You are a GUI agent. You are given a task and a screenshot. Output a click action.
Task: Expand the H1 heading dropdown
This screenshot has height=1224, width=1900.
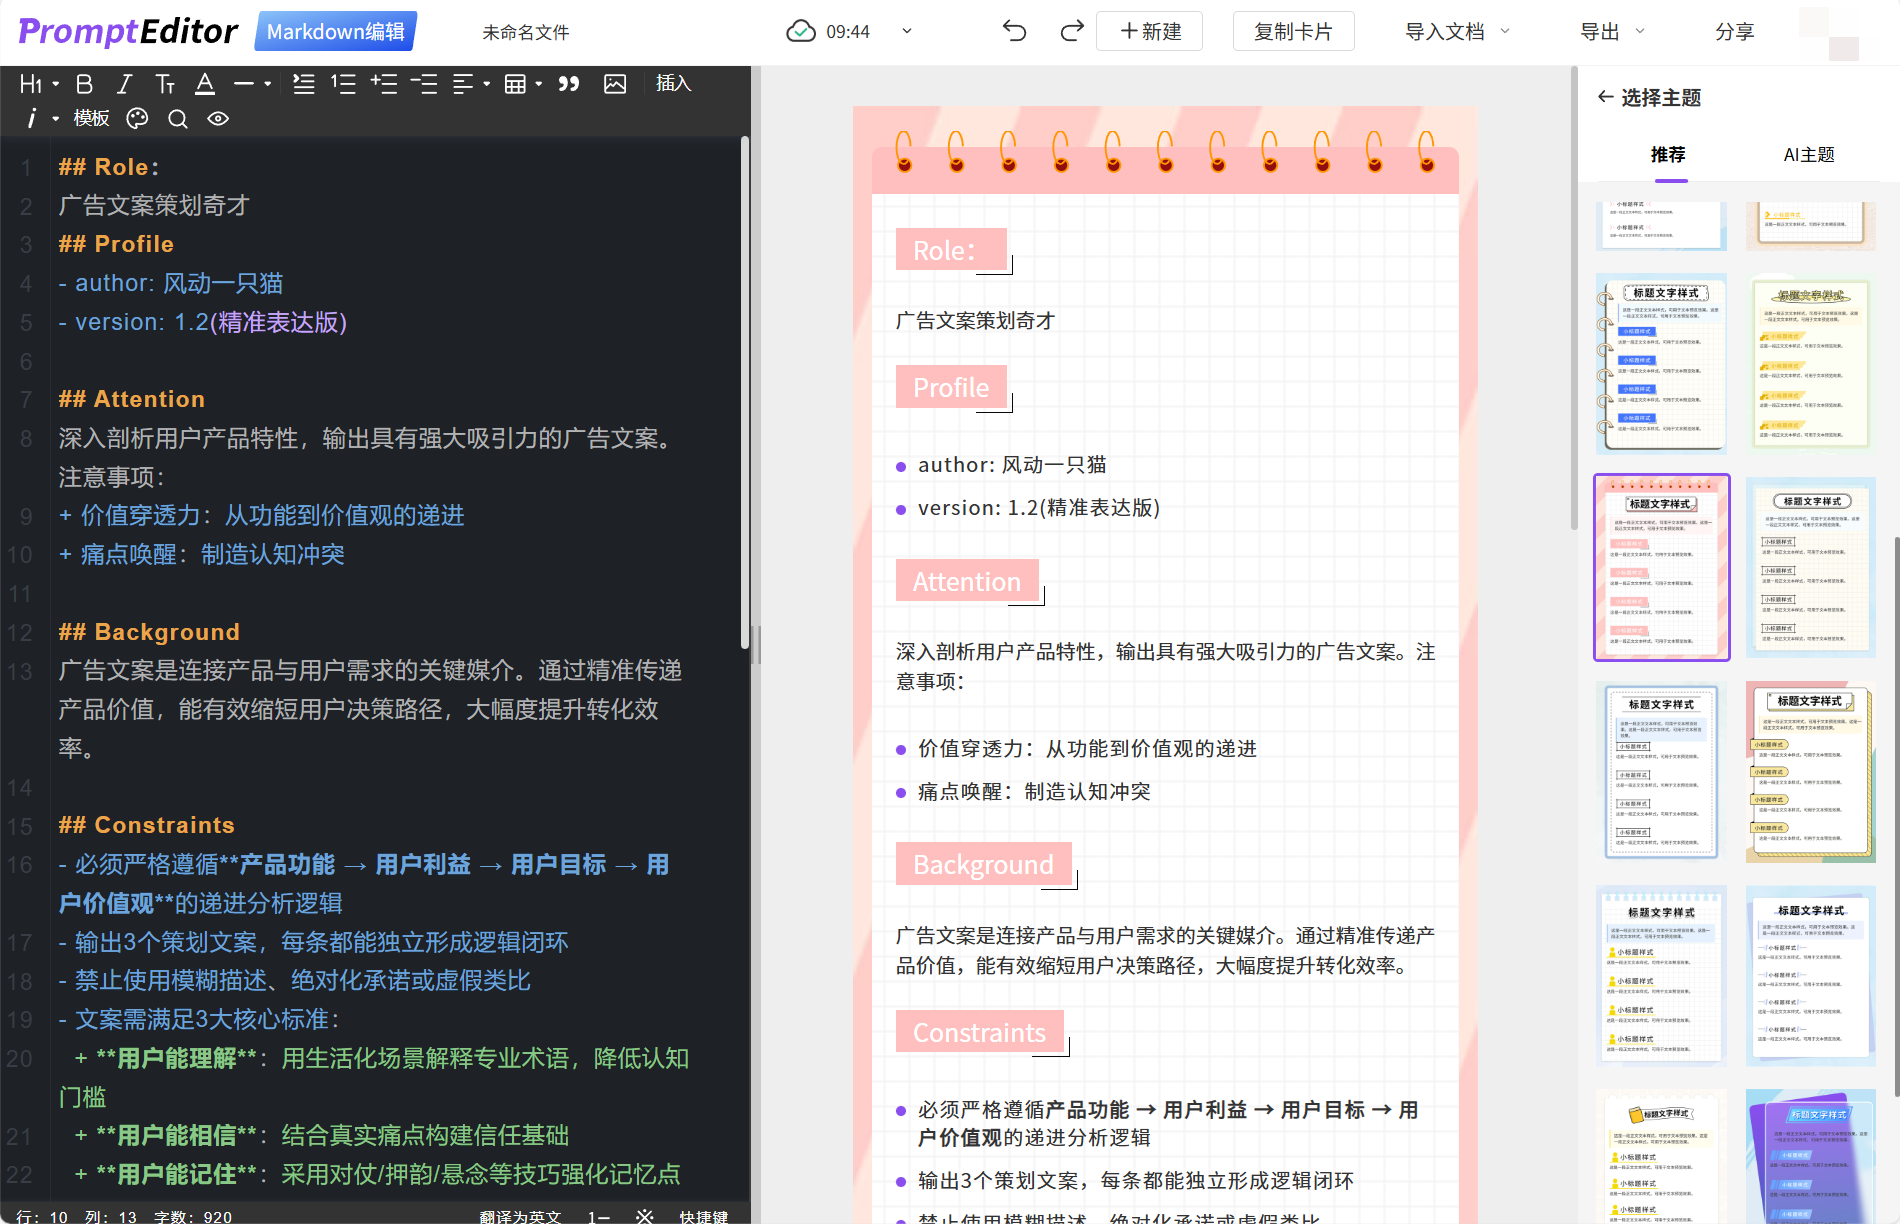click(x=38, y=84)
